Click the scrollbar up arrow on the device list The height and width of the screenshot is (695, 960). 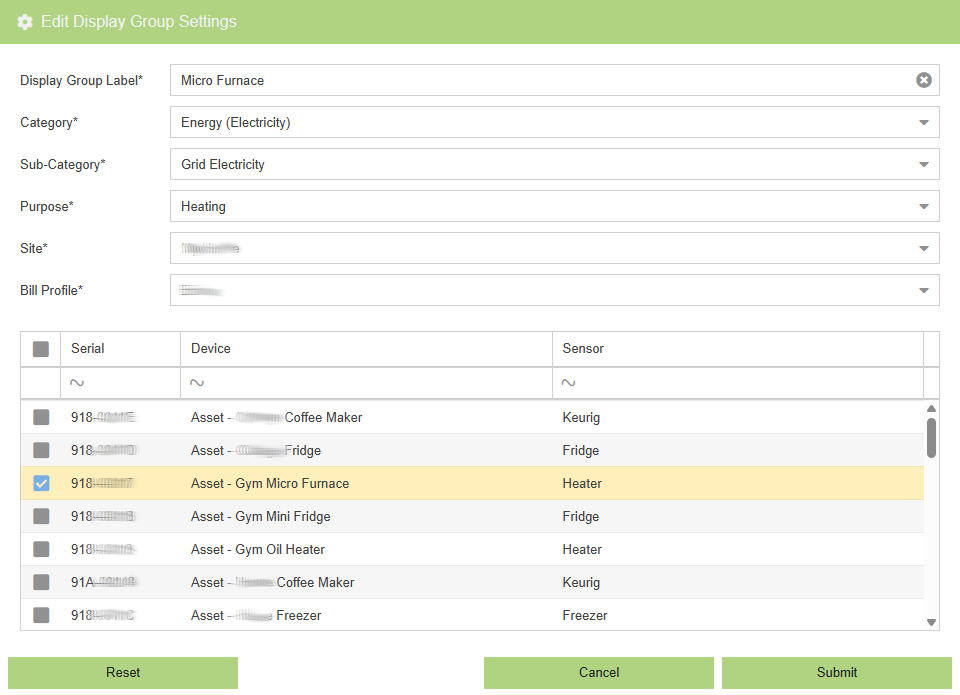click(x=931, y=407)
